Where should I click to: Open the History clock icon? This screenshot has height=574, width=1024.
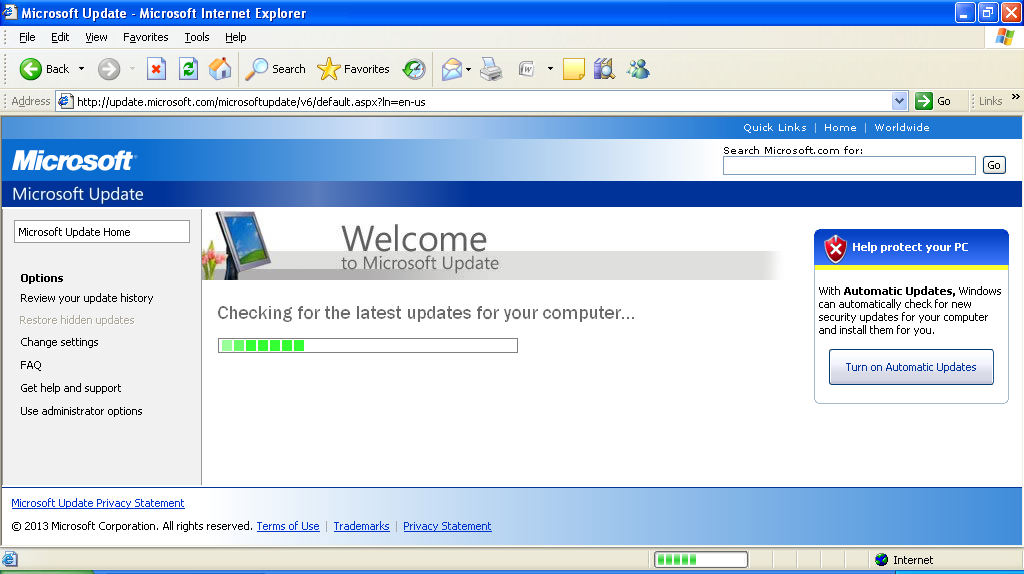click(x=414, y=69)
